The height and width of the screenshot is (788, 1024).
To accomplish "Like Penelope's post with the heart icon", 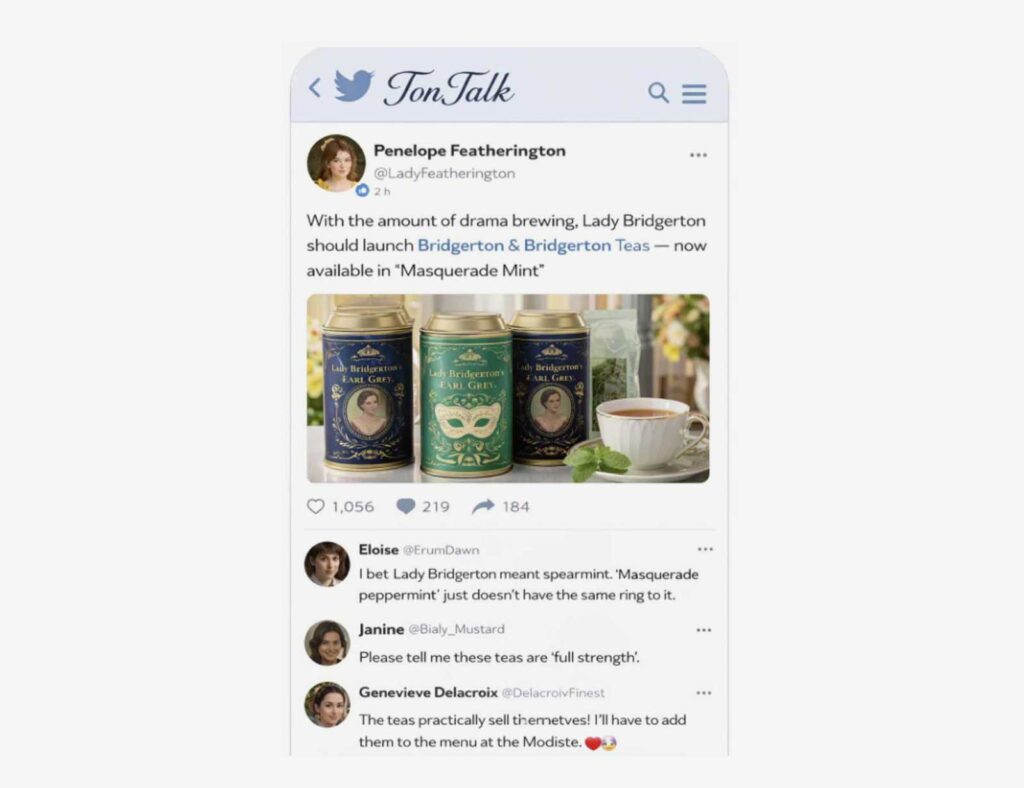I will pos(315,507).
